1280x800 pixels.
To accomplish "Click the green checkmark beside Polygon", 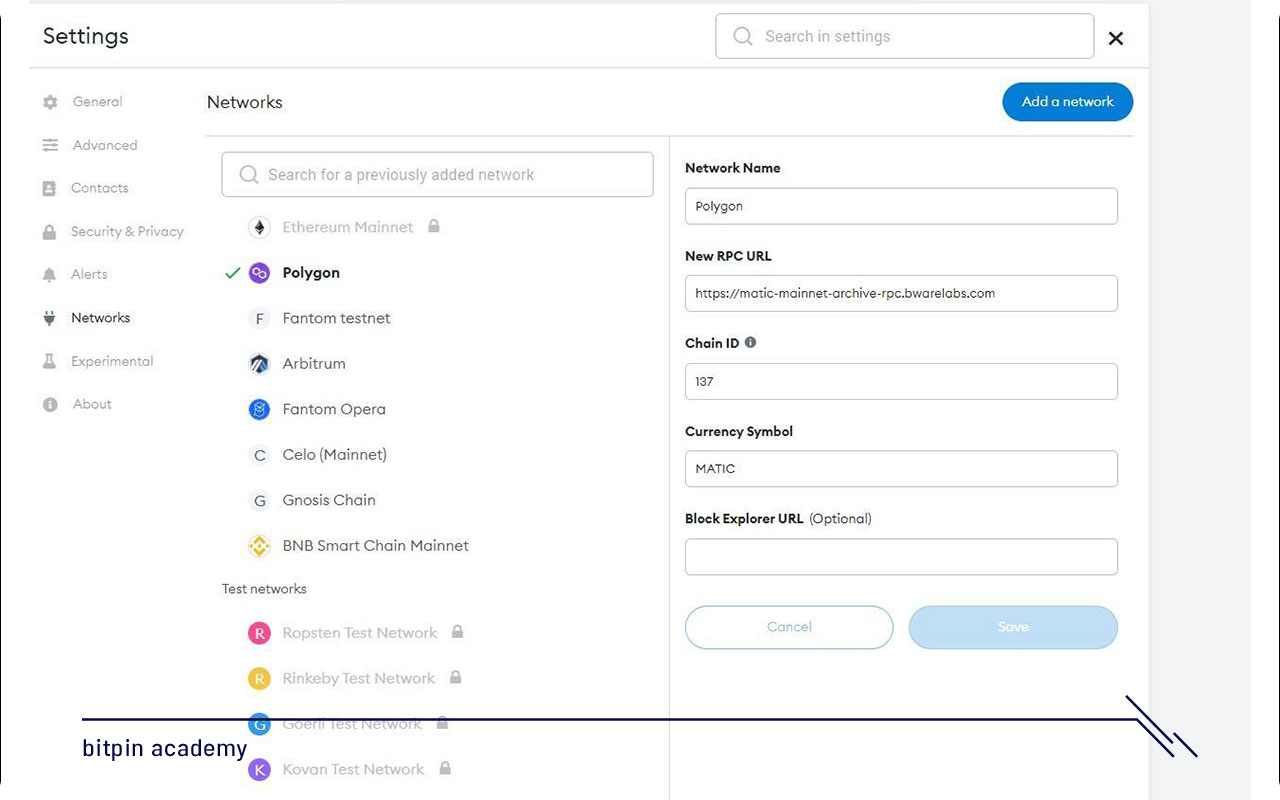I will coord(232,273).
